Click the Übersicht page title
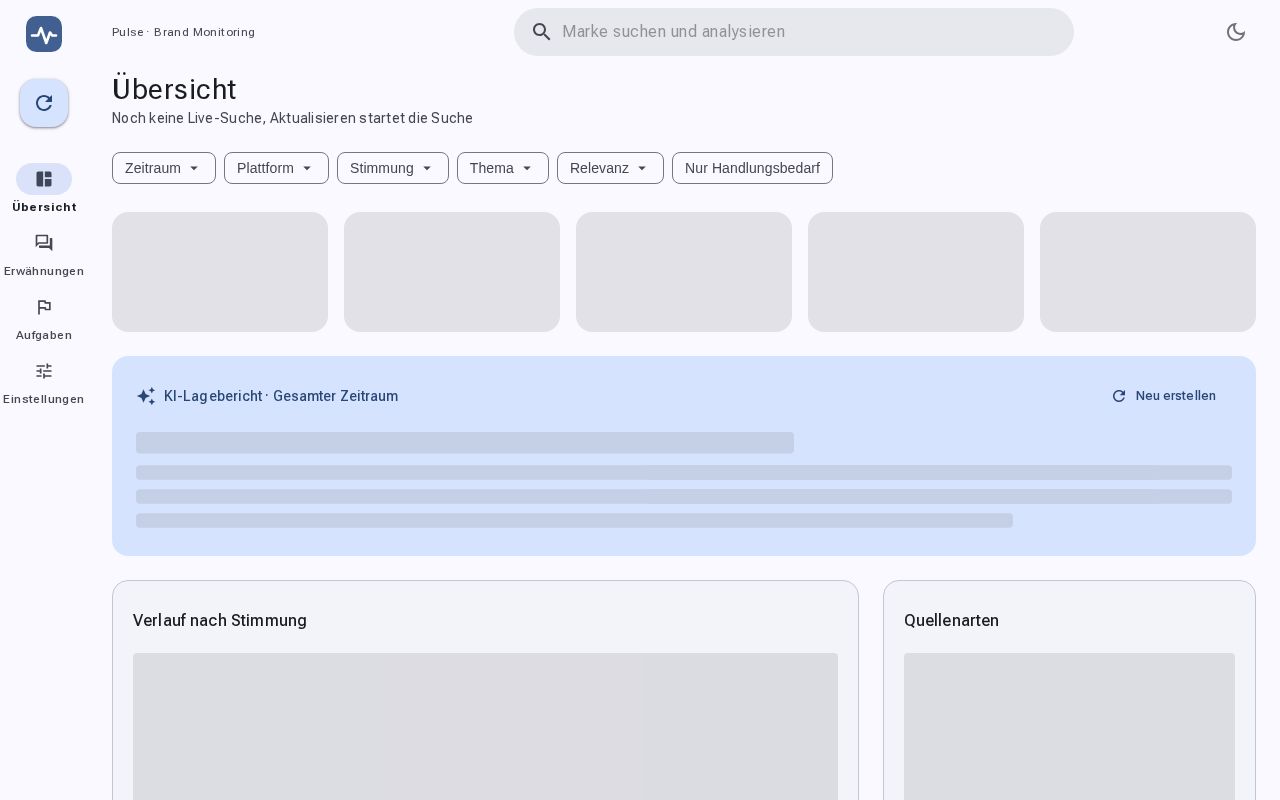 pyautogui.click(x=174, y=89)
